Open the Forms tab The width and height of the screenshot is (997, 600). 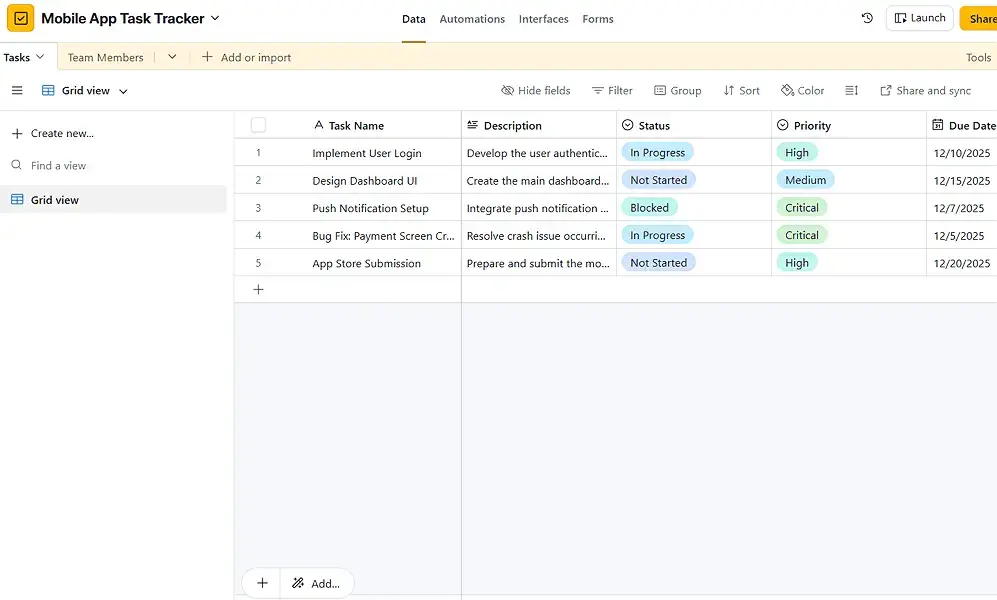click(597, 18)
